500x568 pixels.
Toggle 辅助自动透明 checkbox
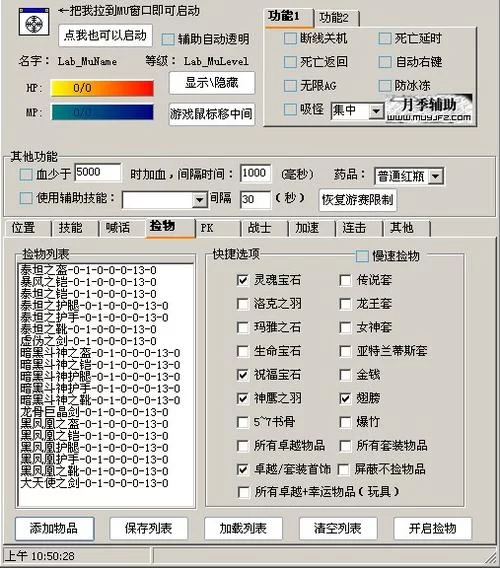pos(167,39)
